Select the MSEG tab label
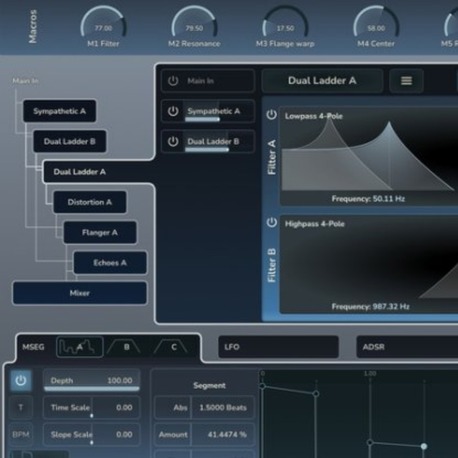The width and height of the screenshot is (458, 458). coord(33,347)
